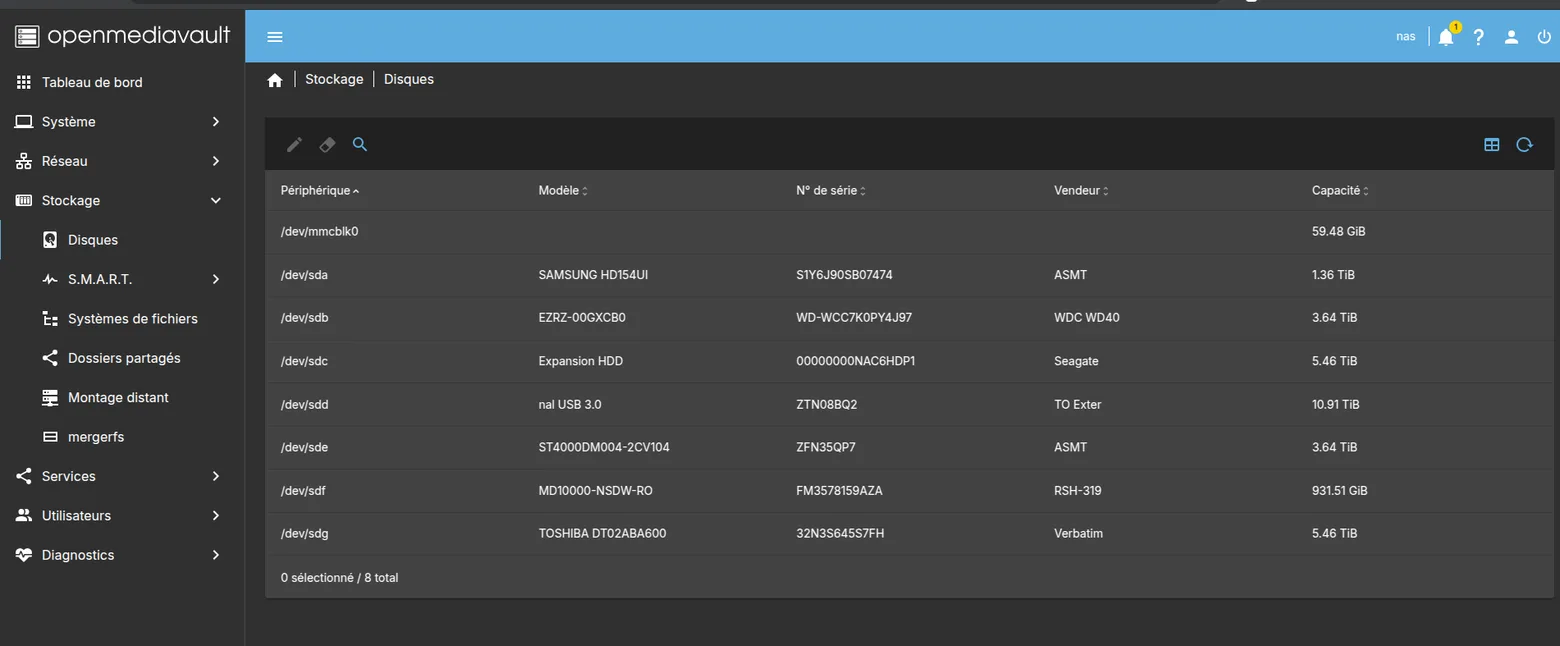The height and width of the screenshot is (646, 1560).
Task: Click the pencil edit icon in the toolbar
Action: coord(294,145)
